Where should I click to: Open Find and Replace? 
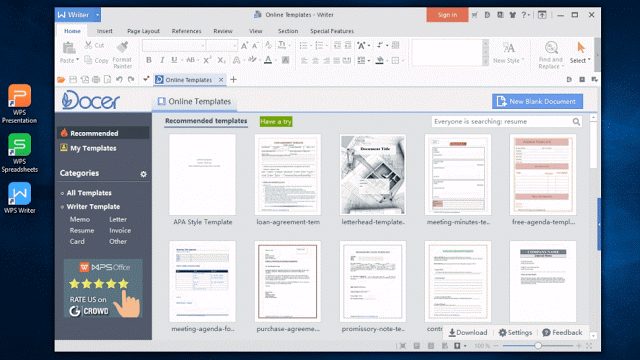(x=551, y=55)
